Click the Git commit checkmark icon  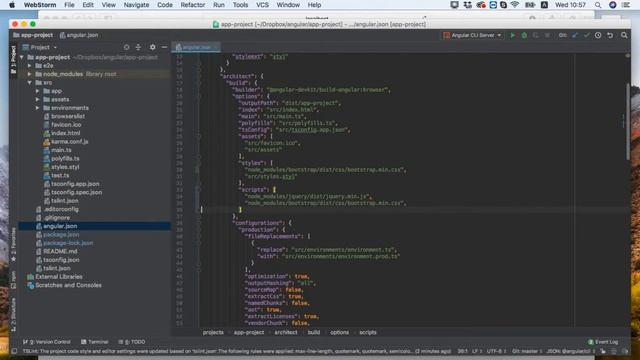pos(587,36)
